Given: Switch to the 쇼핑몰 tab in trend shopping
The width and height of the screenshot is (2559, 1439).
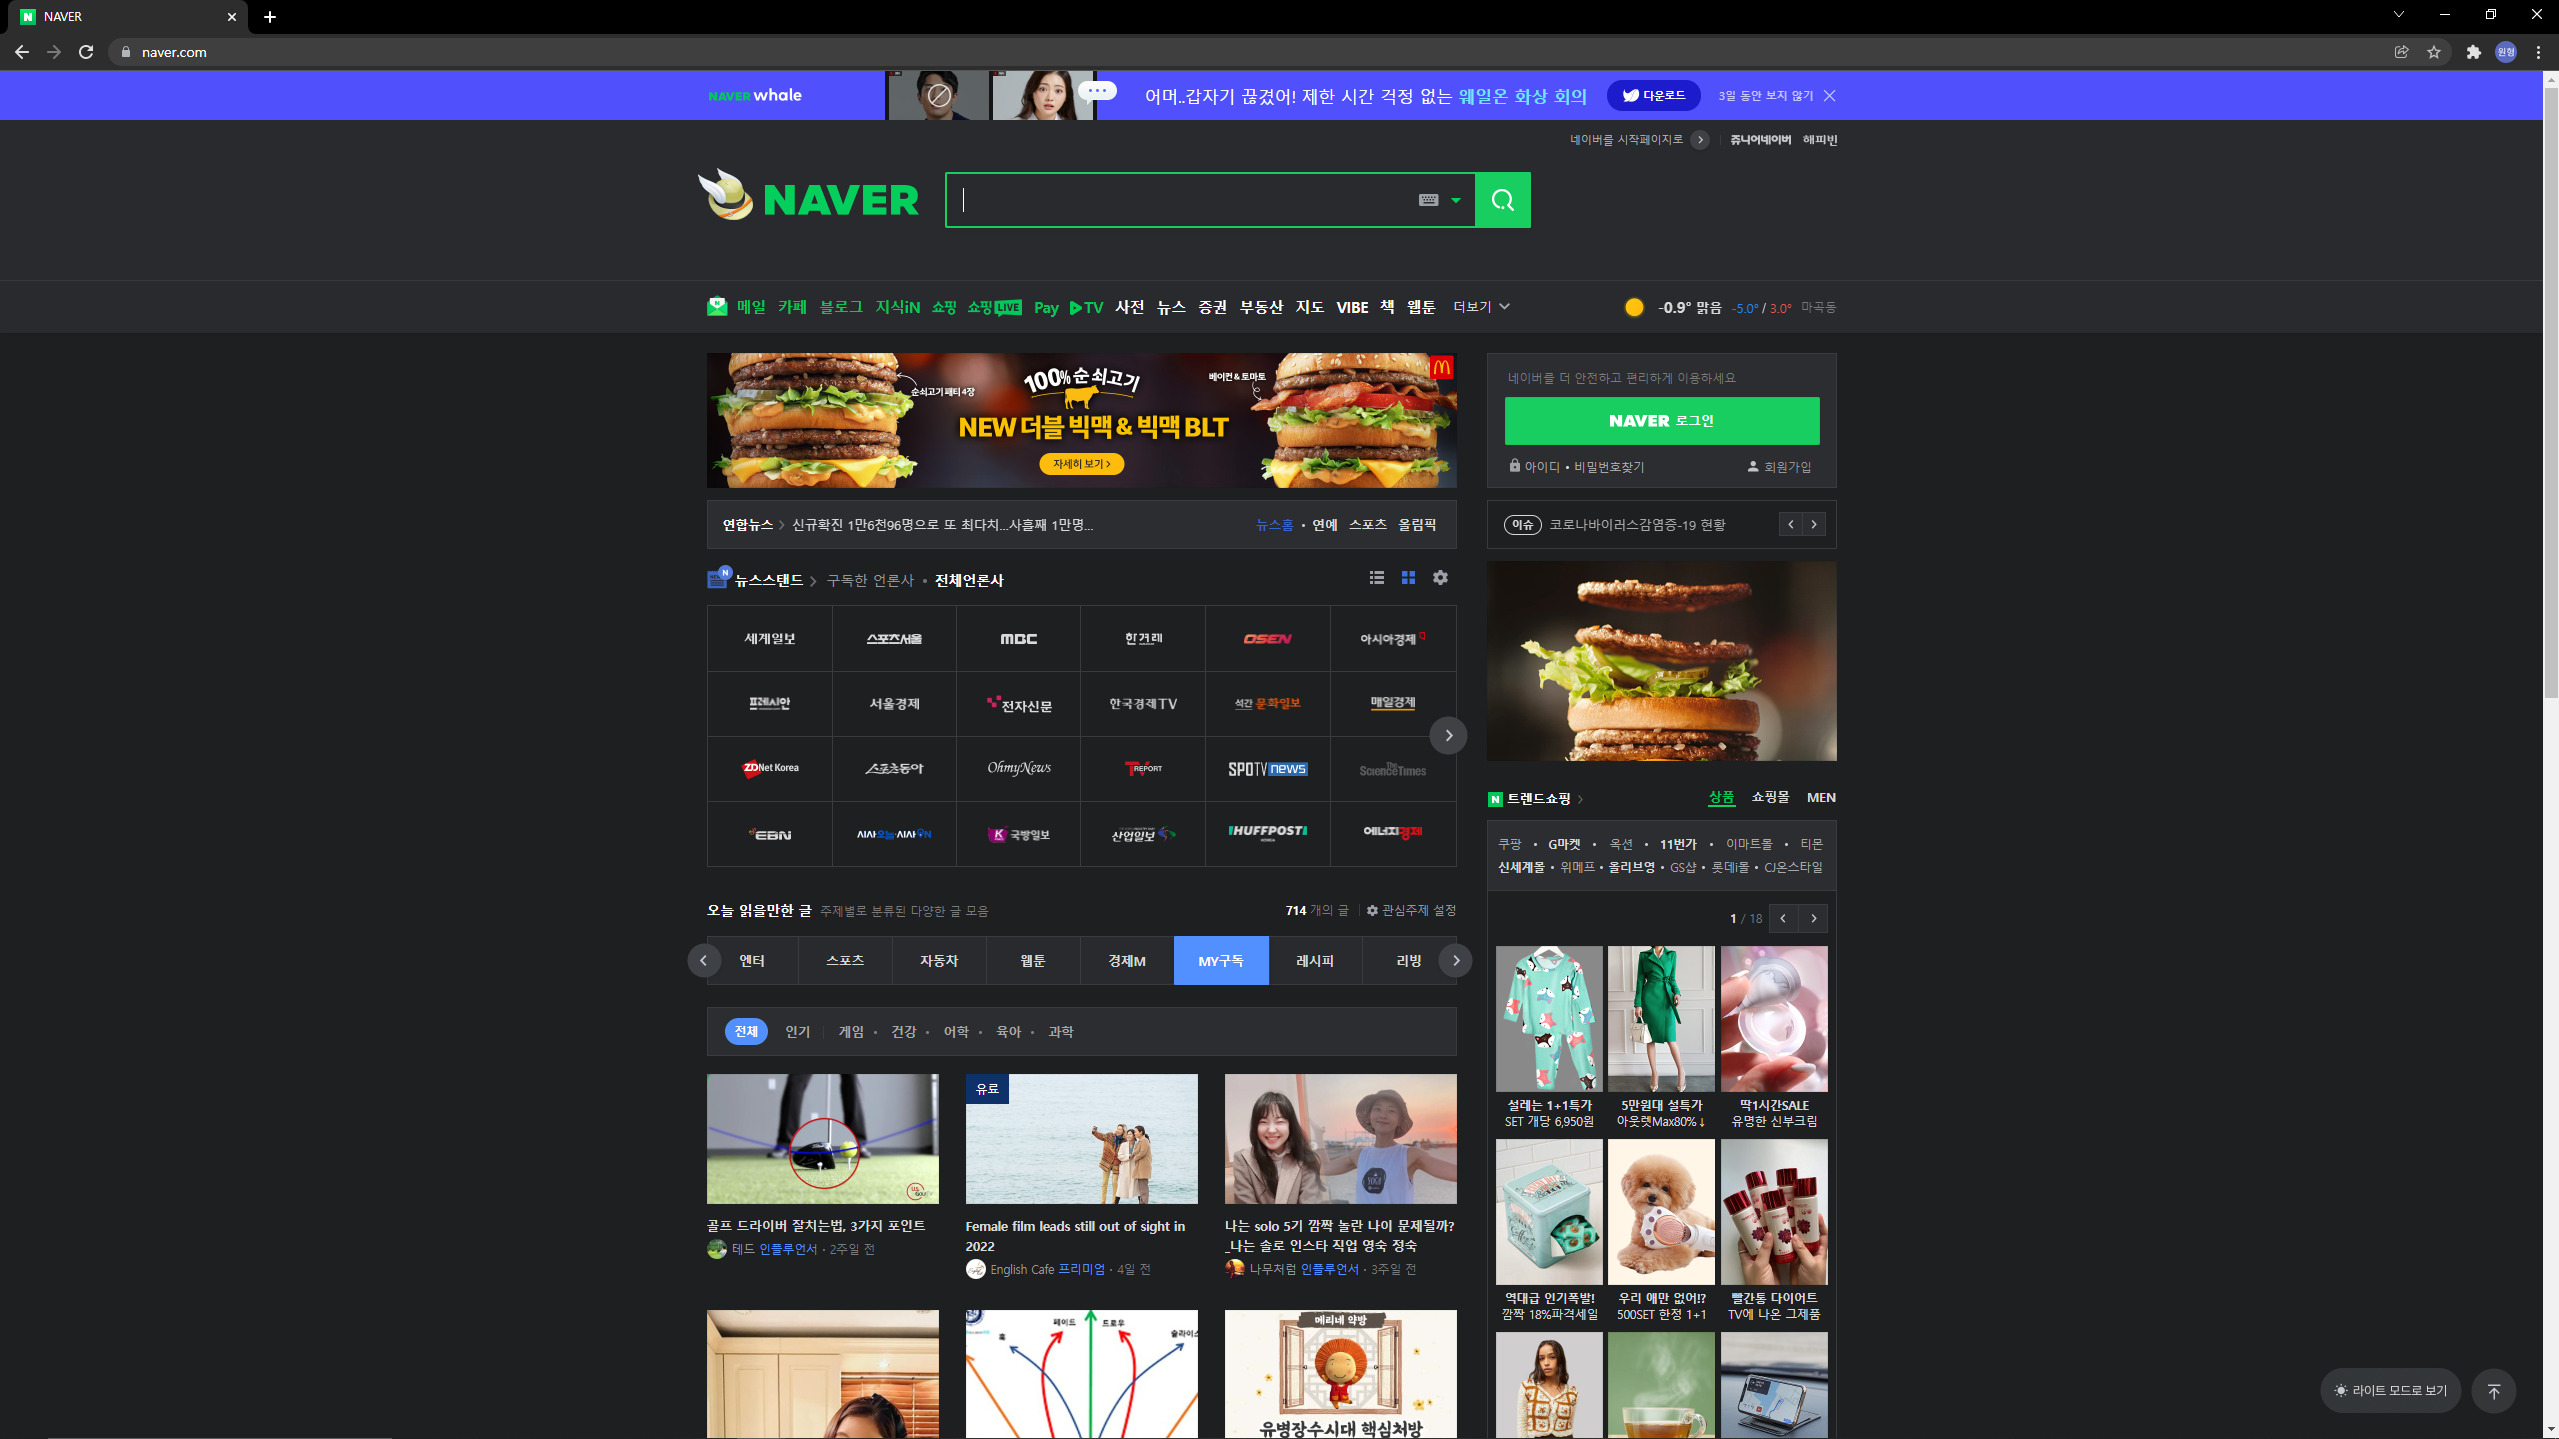Looking at the screenshot, I should [1770, 797].
